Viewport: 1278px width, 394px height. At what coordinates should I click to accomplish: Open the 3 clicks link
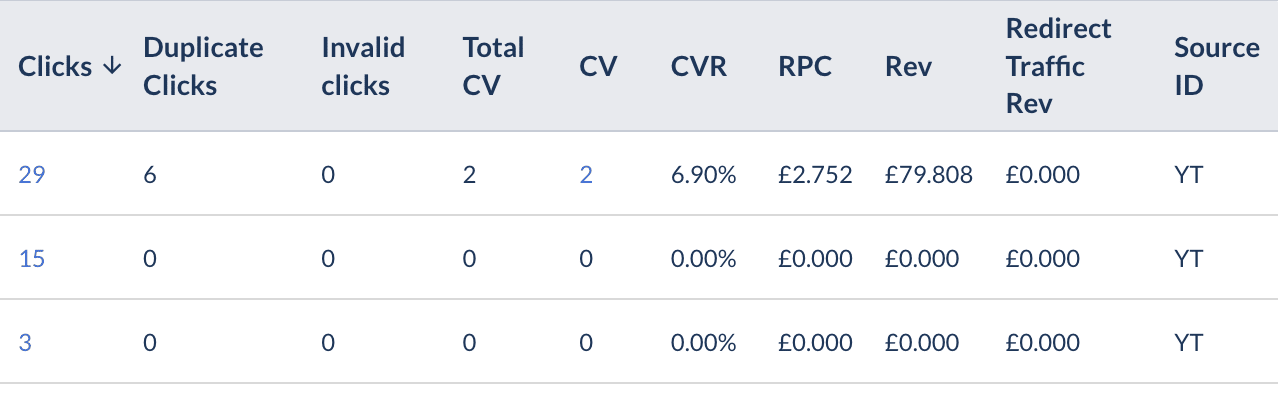(25, 343)
